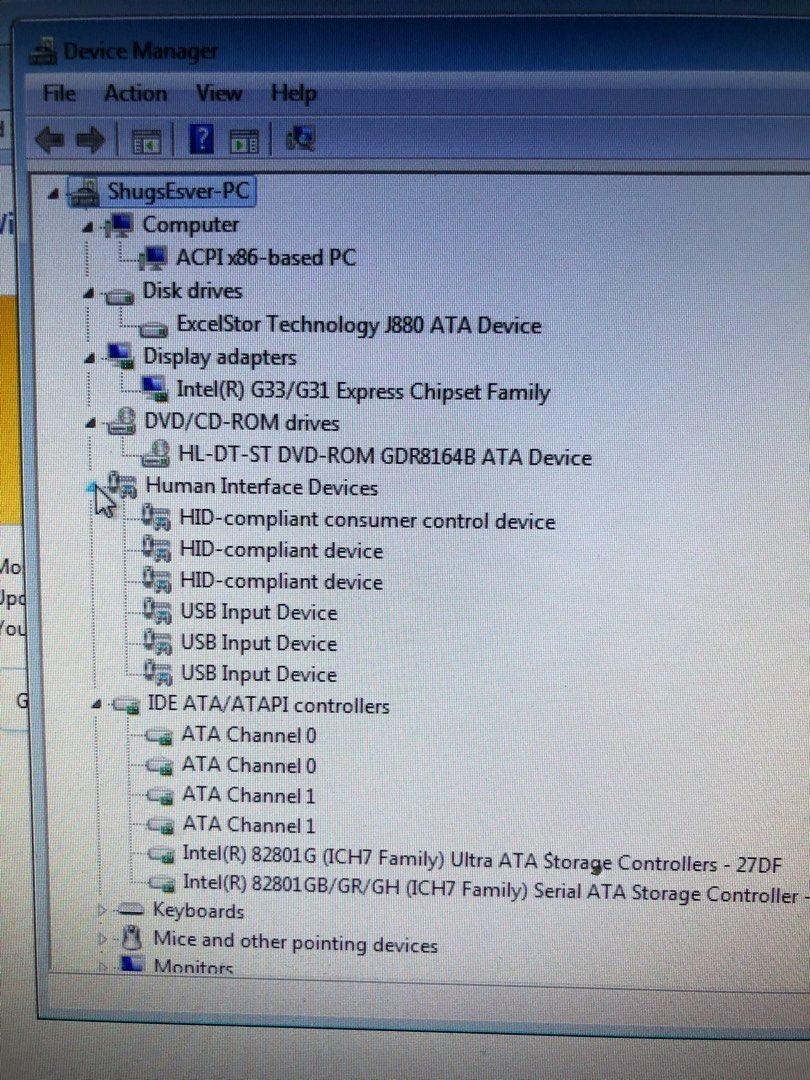This screenshot has height=1080, width=810.
Task: Click the HID-compliant consumer control device icon
Action: 156,518
